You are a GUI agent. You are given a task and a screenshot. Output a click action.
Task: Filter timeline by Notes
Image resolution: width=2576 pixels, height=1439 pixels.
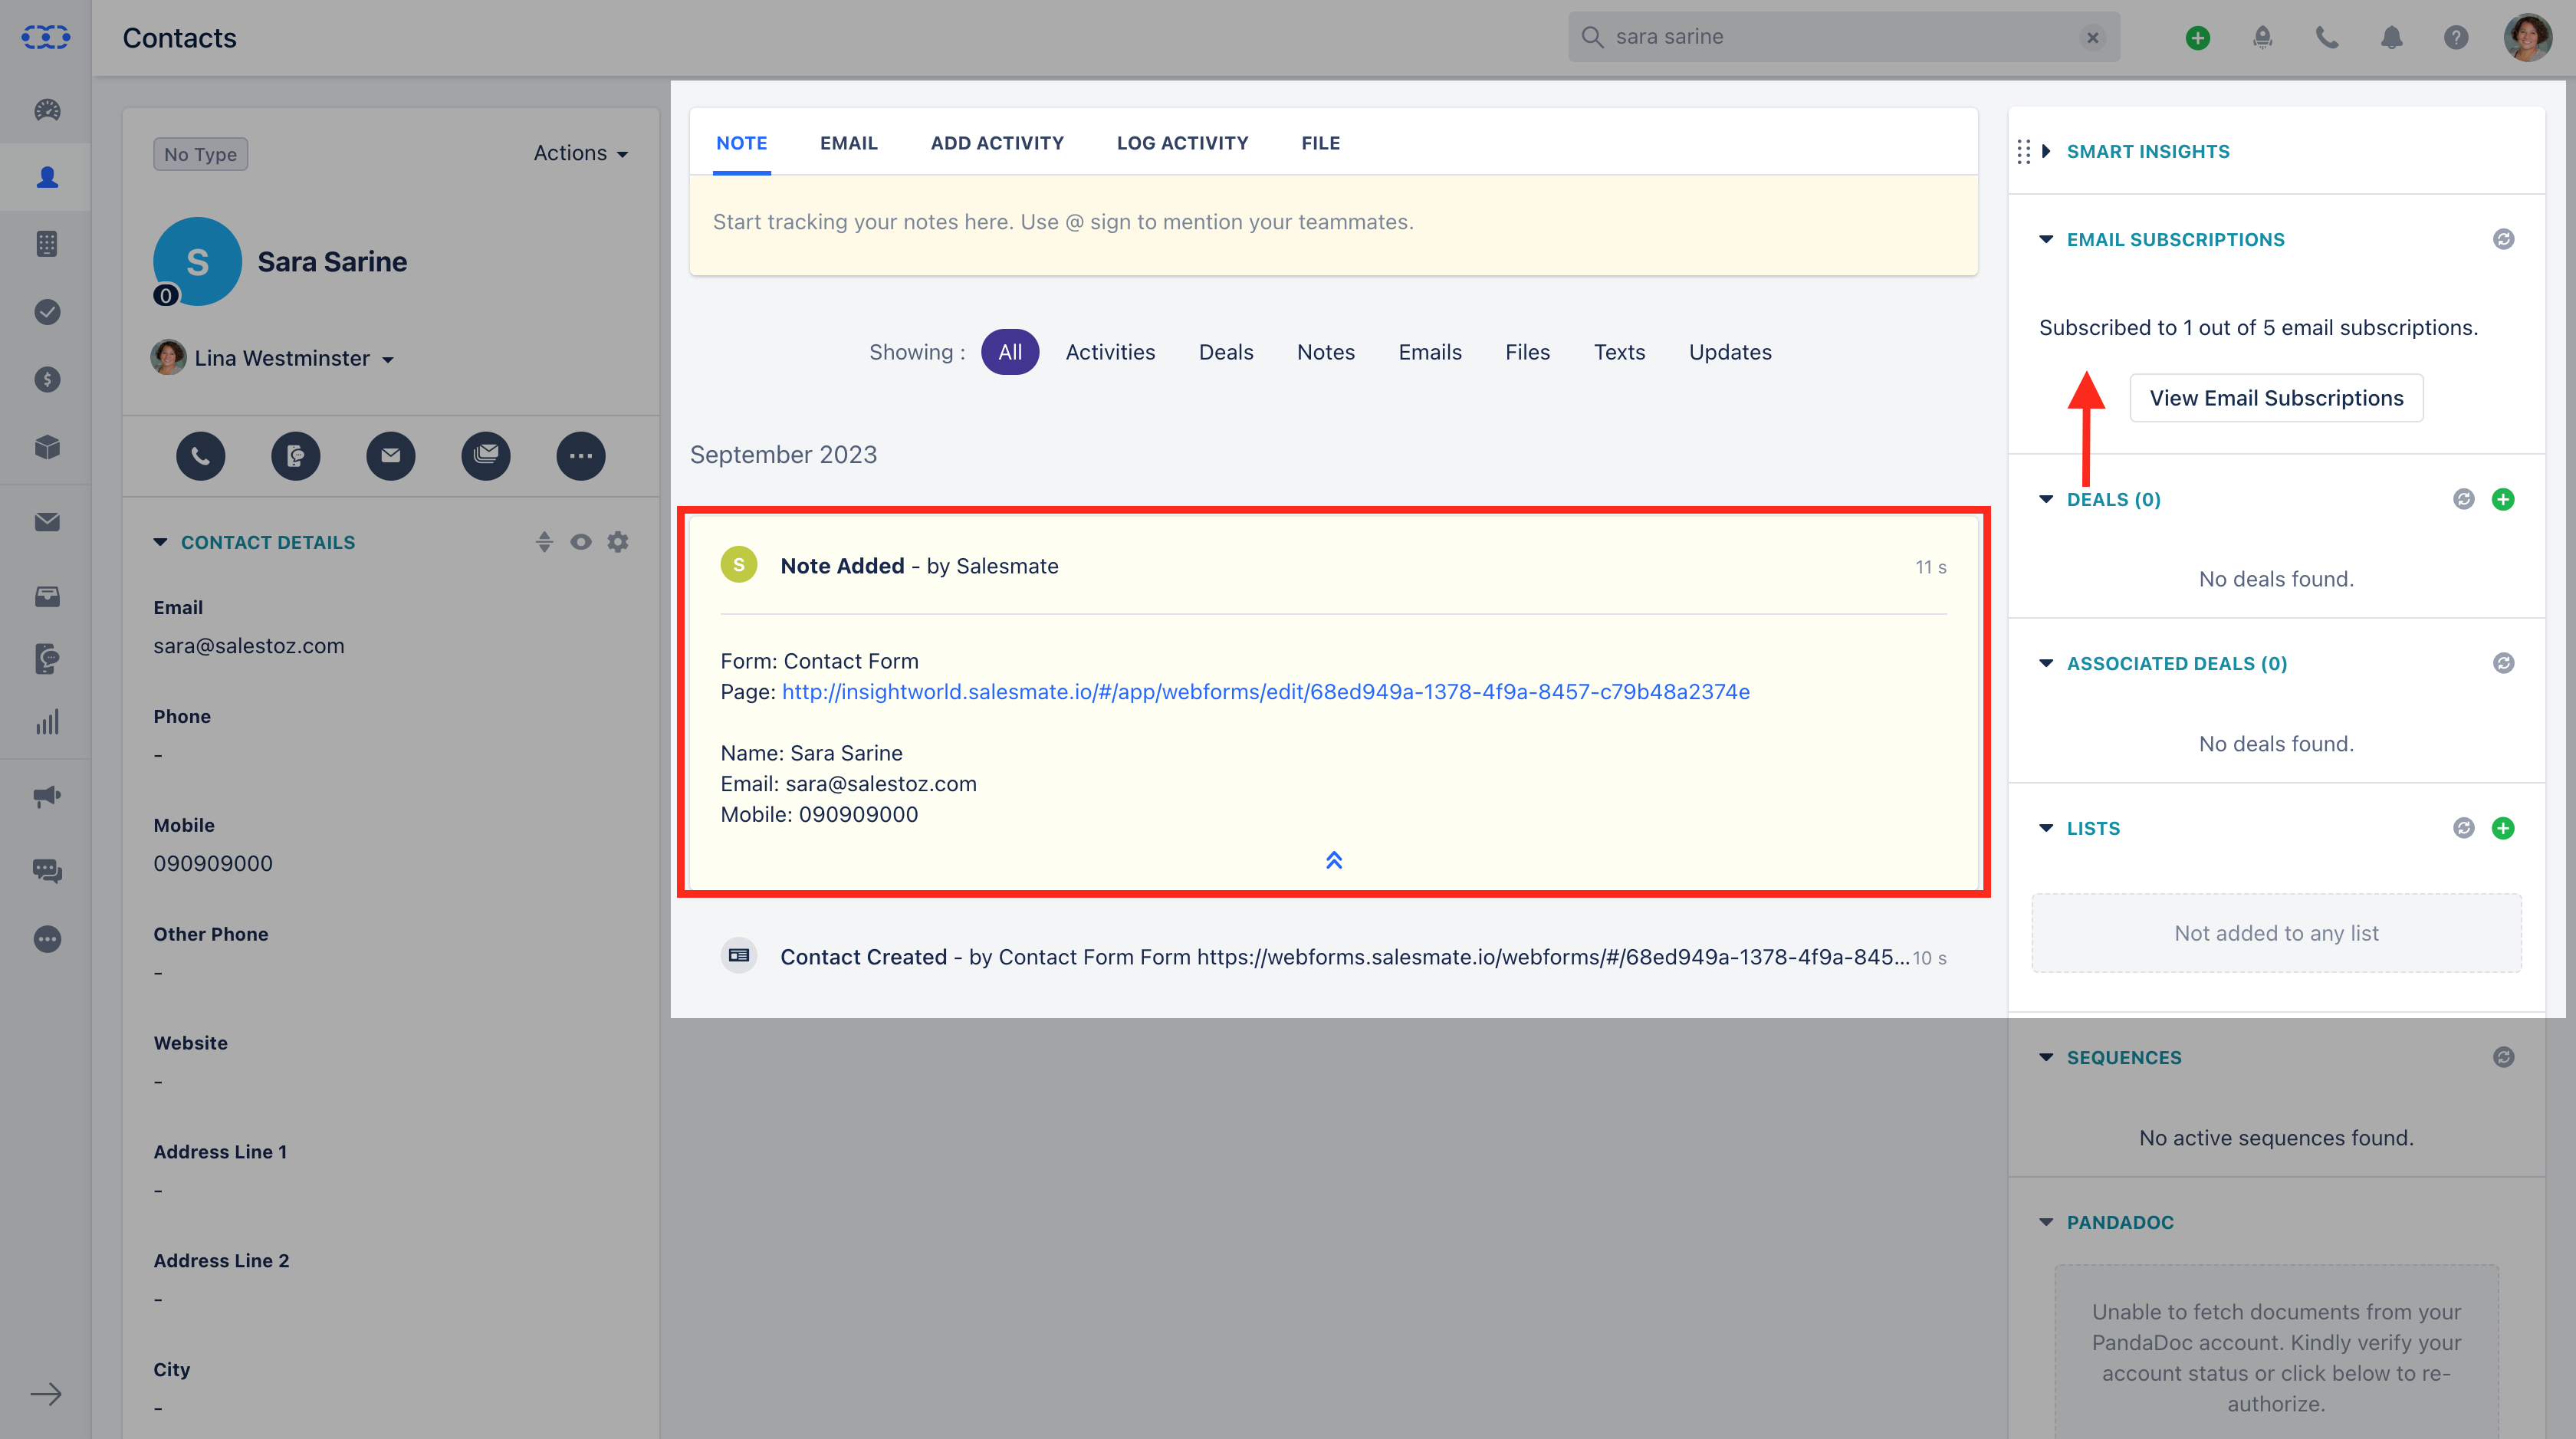[1325, 352]
